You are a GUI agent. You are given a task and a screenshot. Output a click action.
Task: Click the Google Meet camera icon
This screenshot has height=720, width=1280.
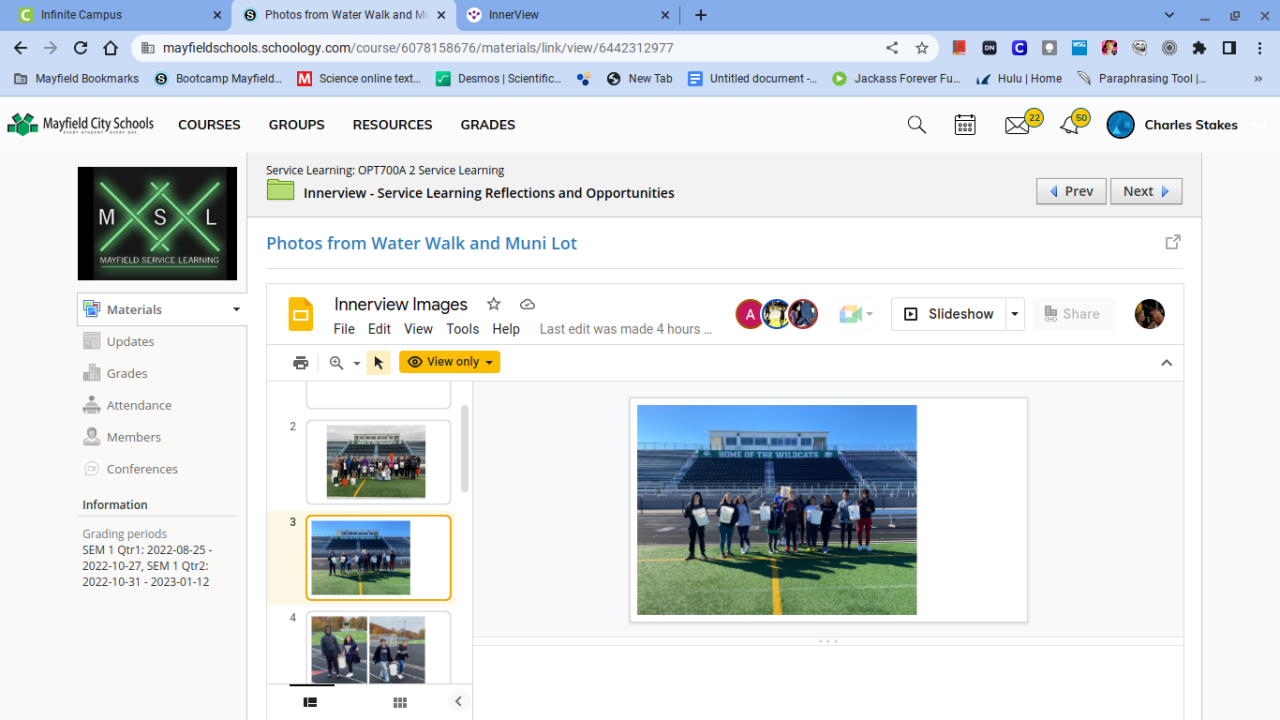851,314
